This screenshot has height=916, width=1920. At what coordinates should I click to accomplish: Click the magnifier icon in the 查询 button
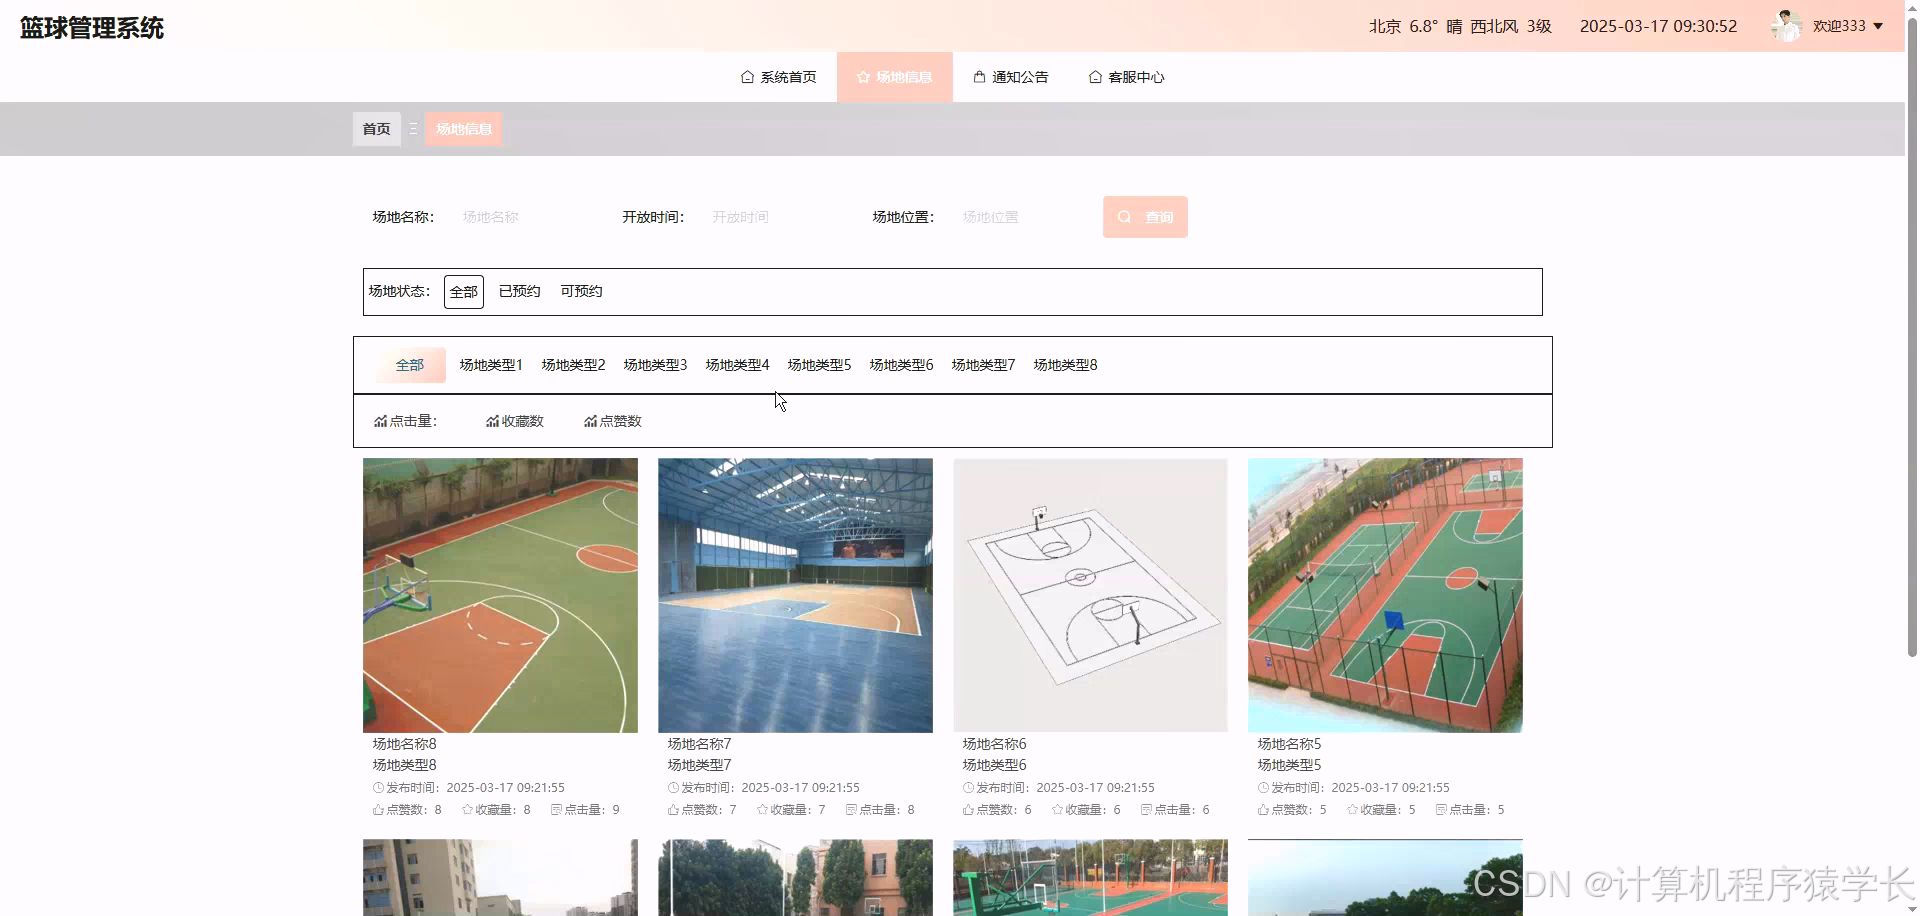click(x=1126, y=216)
